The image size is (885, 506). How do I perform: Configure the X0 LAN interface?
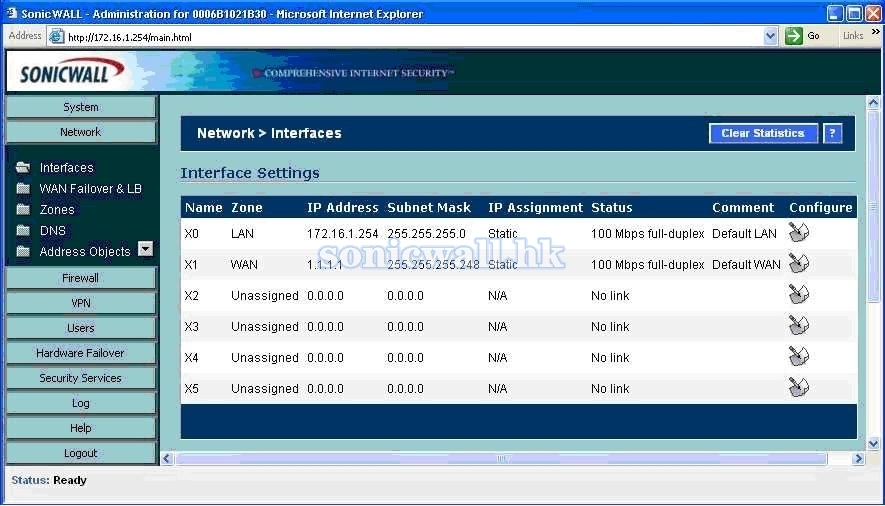(799, 232)
